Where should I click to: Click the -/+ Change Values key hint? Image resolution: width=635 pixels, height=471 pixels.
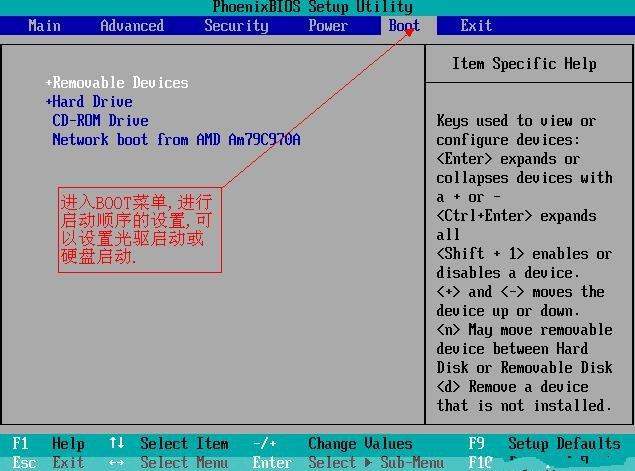pyautogui.click(x=264, y=444)
